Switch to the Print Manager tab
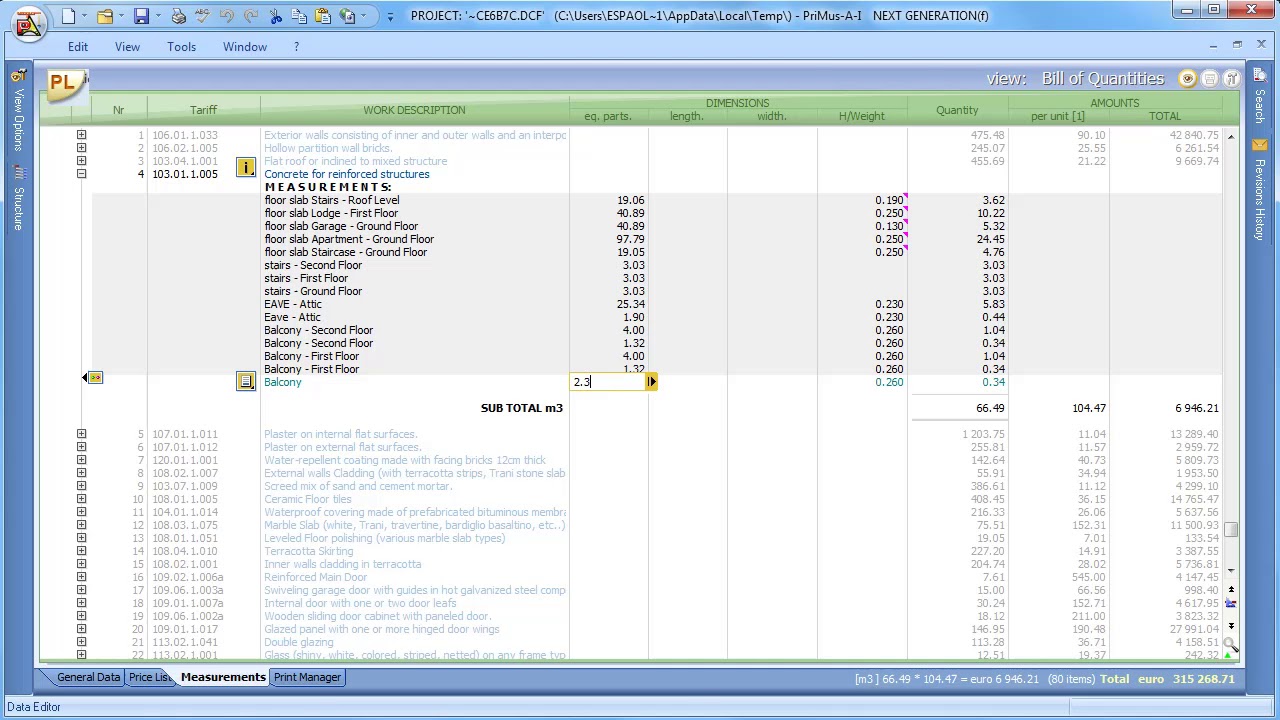The width and height of the screenshot is (1280, 720). pos(308,677)
